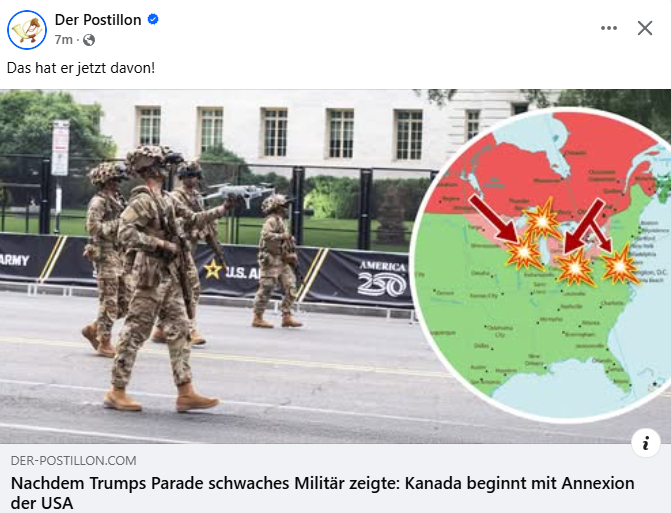Close the post with the X
This screenshot has width=671, height=513.
pyautogui.click(x=644, y=28)
